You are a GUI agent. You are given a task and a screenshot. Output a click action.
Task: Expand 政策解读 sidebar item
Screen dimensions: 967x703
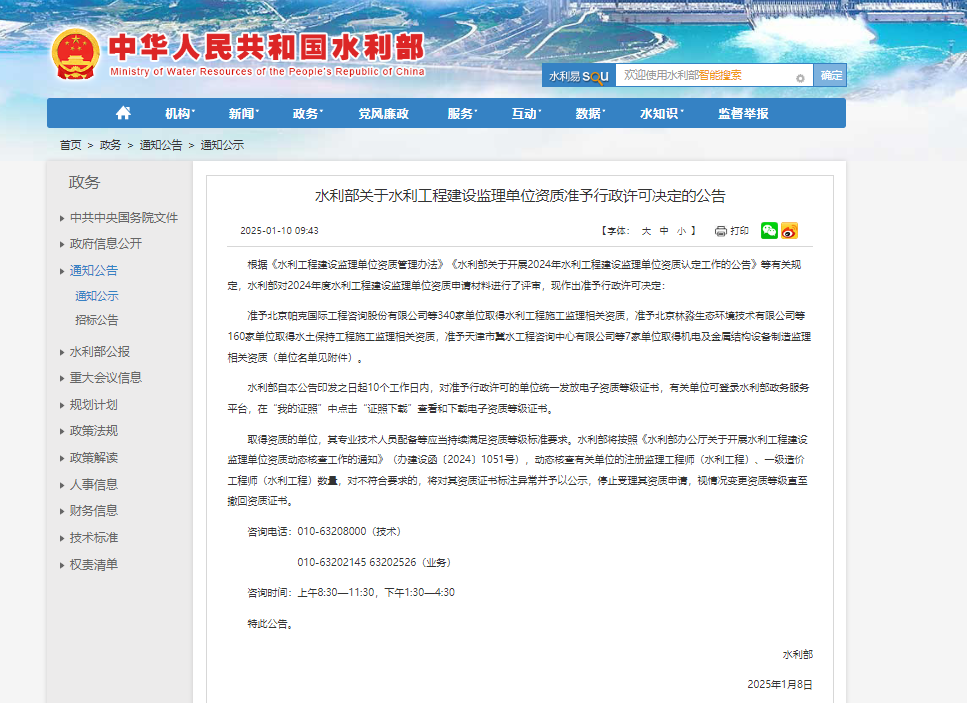click(94, 458)
